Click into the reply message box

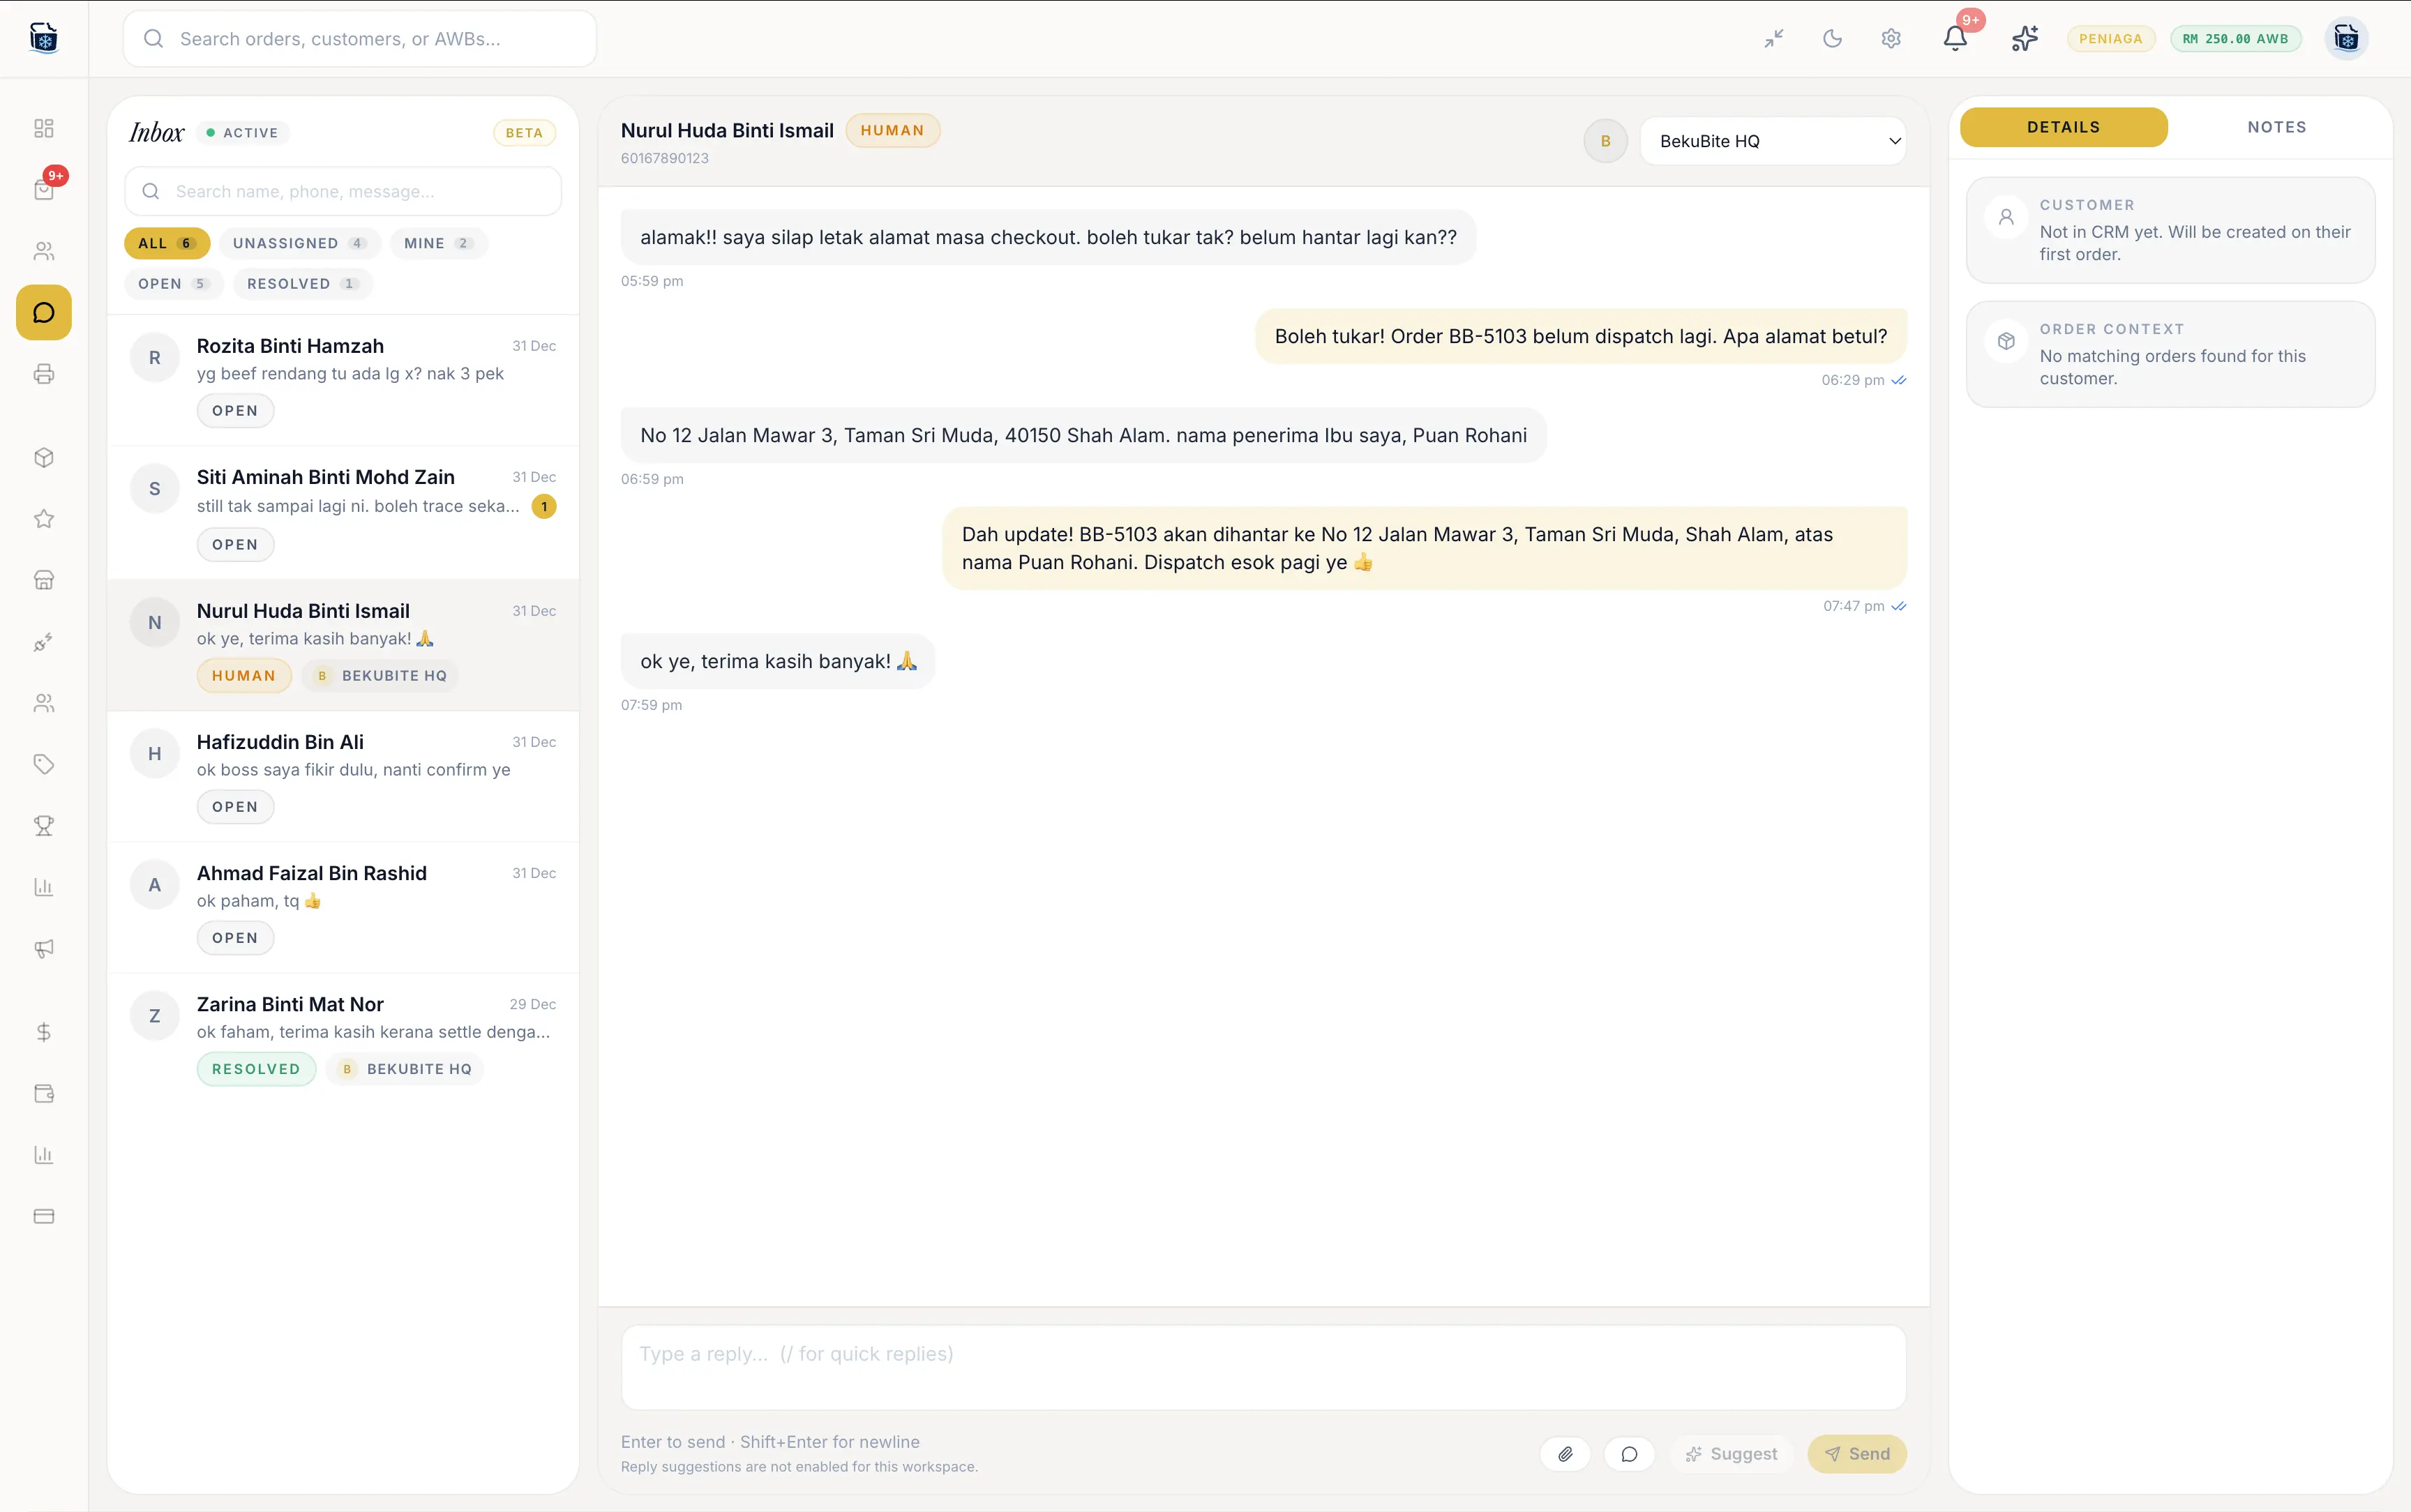click(1263, 1367)
